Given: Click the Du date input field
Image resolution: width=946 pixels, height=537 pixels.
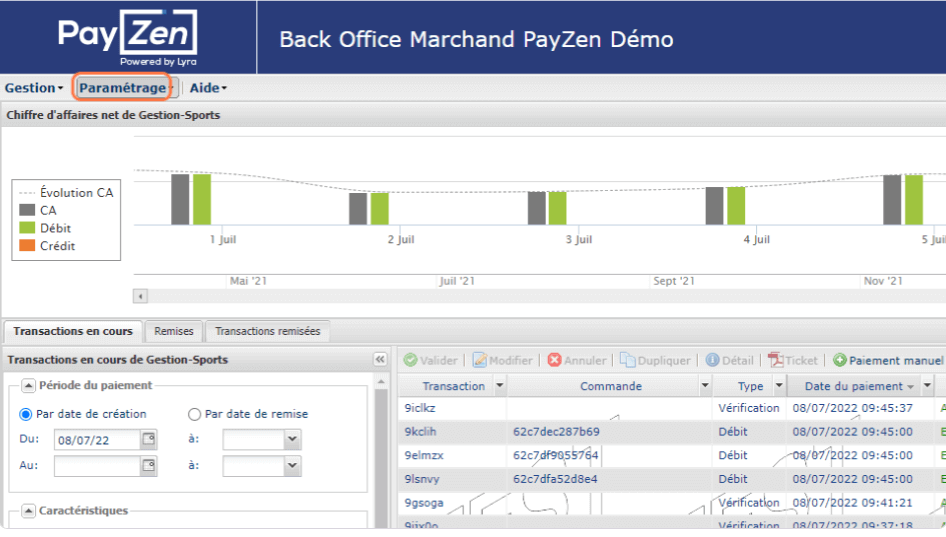Looking at the screenshot, I should pos(97,439).
